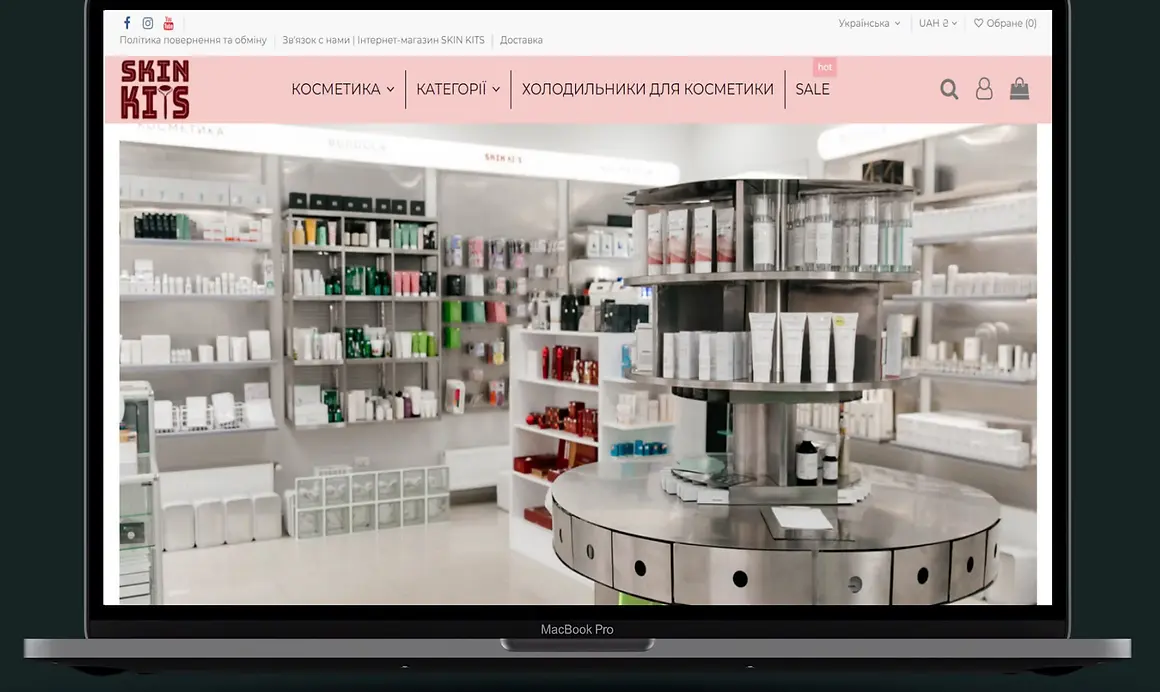The height and width of the screenshot is (692, 1160).
Task: Expand the КАТЕГОРІЇ menu chevron
Action: tap(498, 89)
